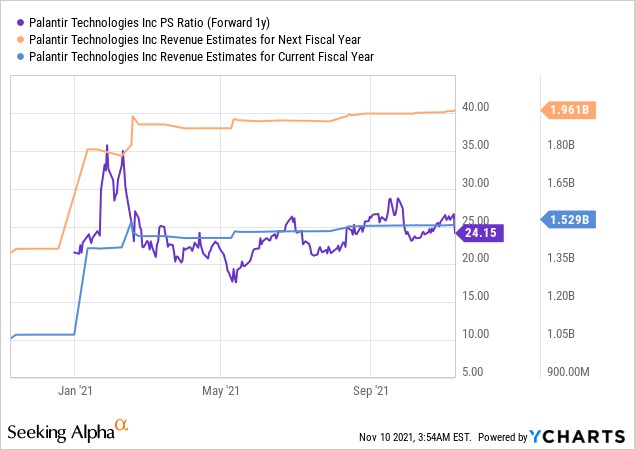Click the Nov 10 2021 timestamp text

click(x=415, y=437)
